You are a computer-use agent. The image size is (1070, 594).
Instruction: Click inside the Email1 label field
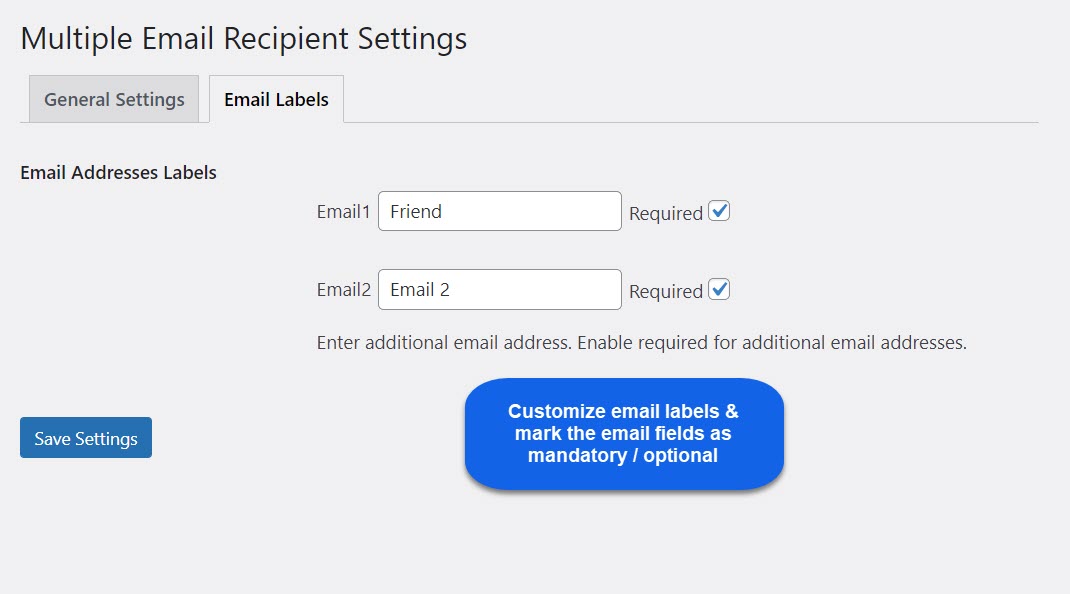coord(499,211)
